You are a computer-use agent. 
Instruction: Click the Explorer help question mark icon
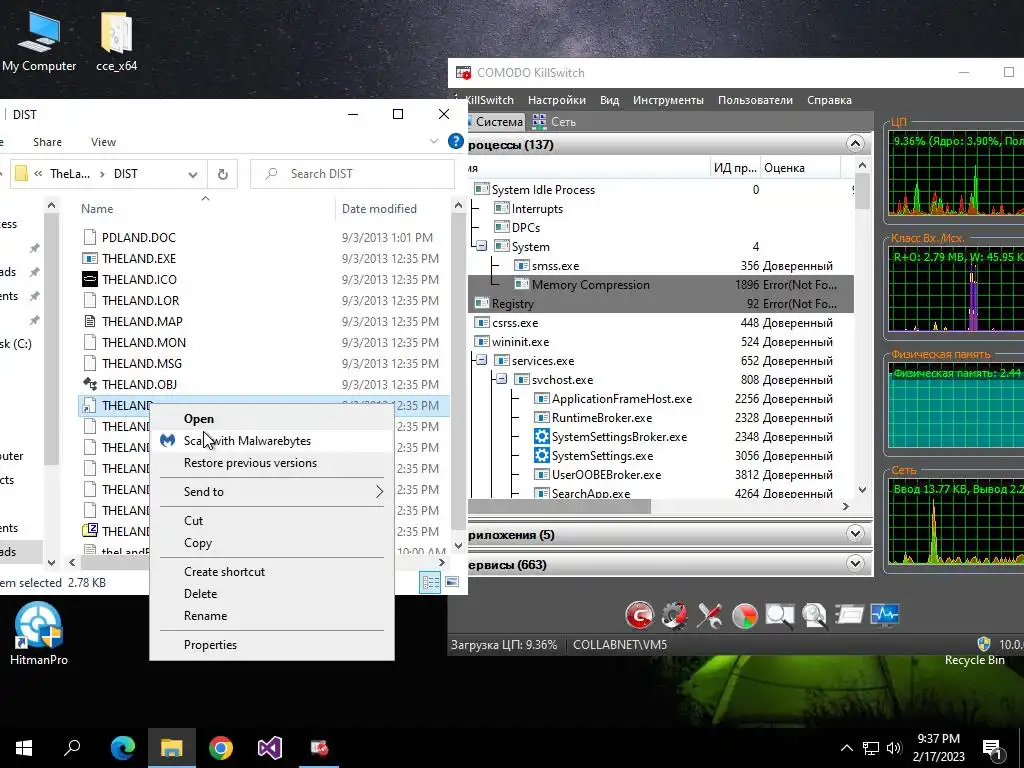[455, 142]
